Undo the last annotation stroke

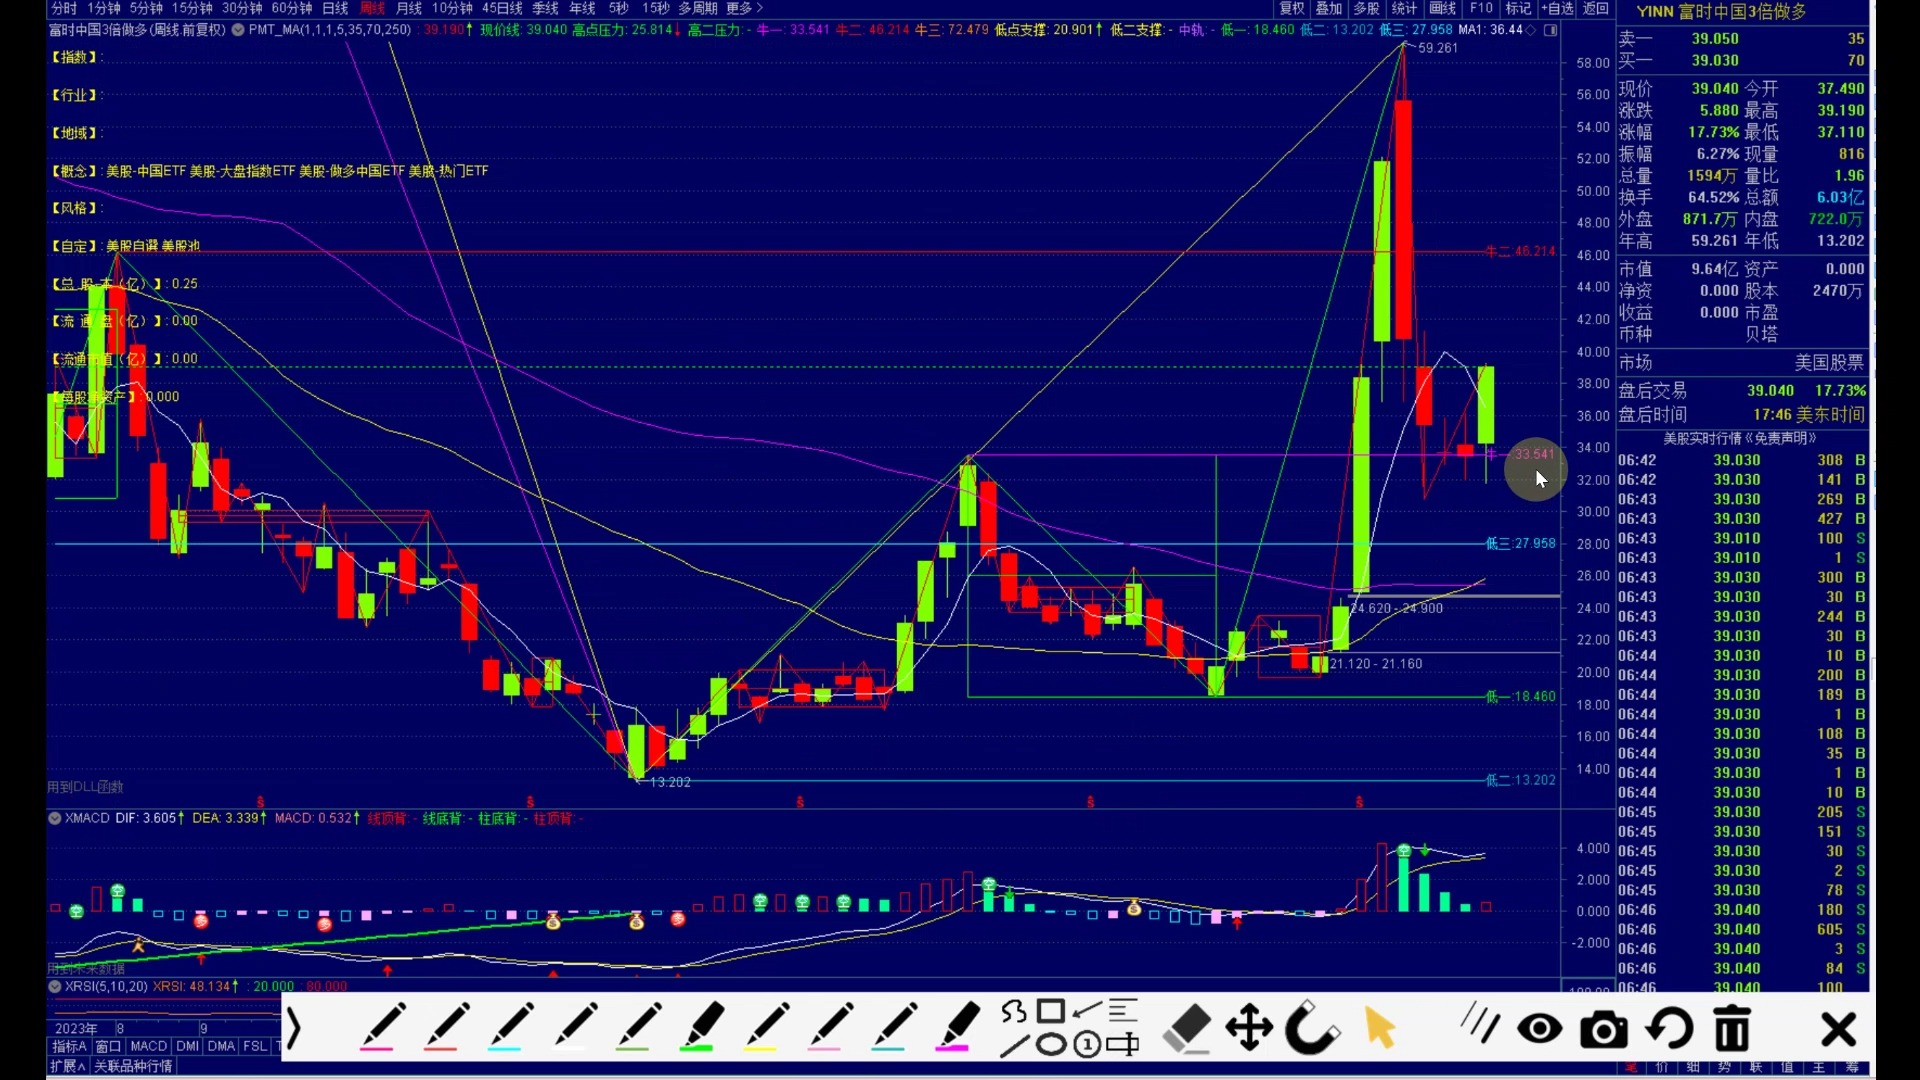coord(1670,1028)
